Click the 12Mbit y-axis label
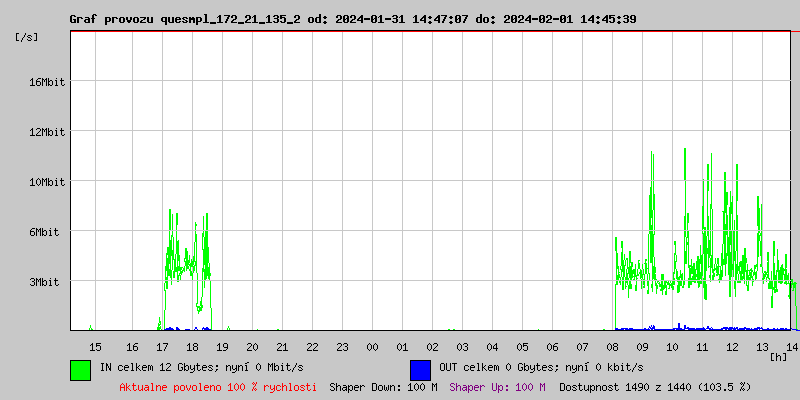 coord(47,132)
